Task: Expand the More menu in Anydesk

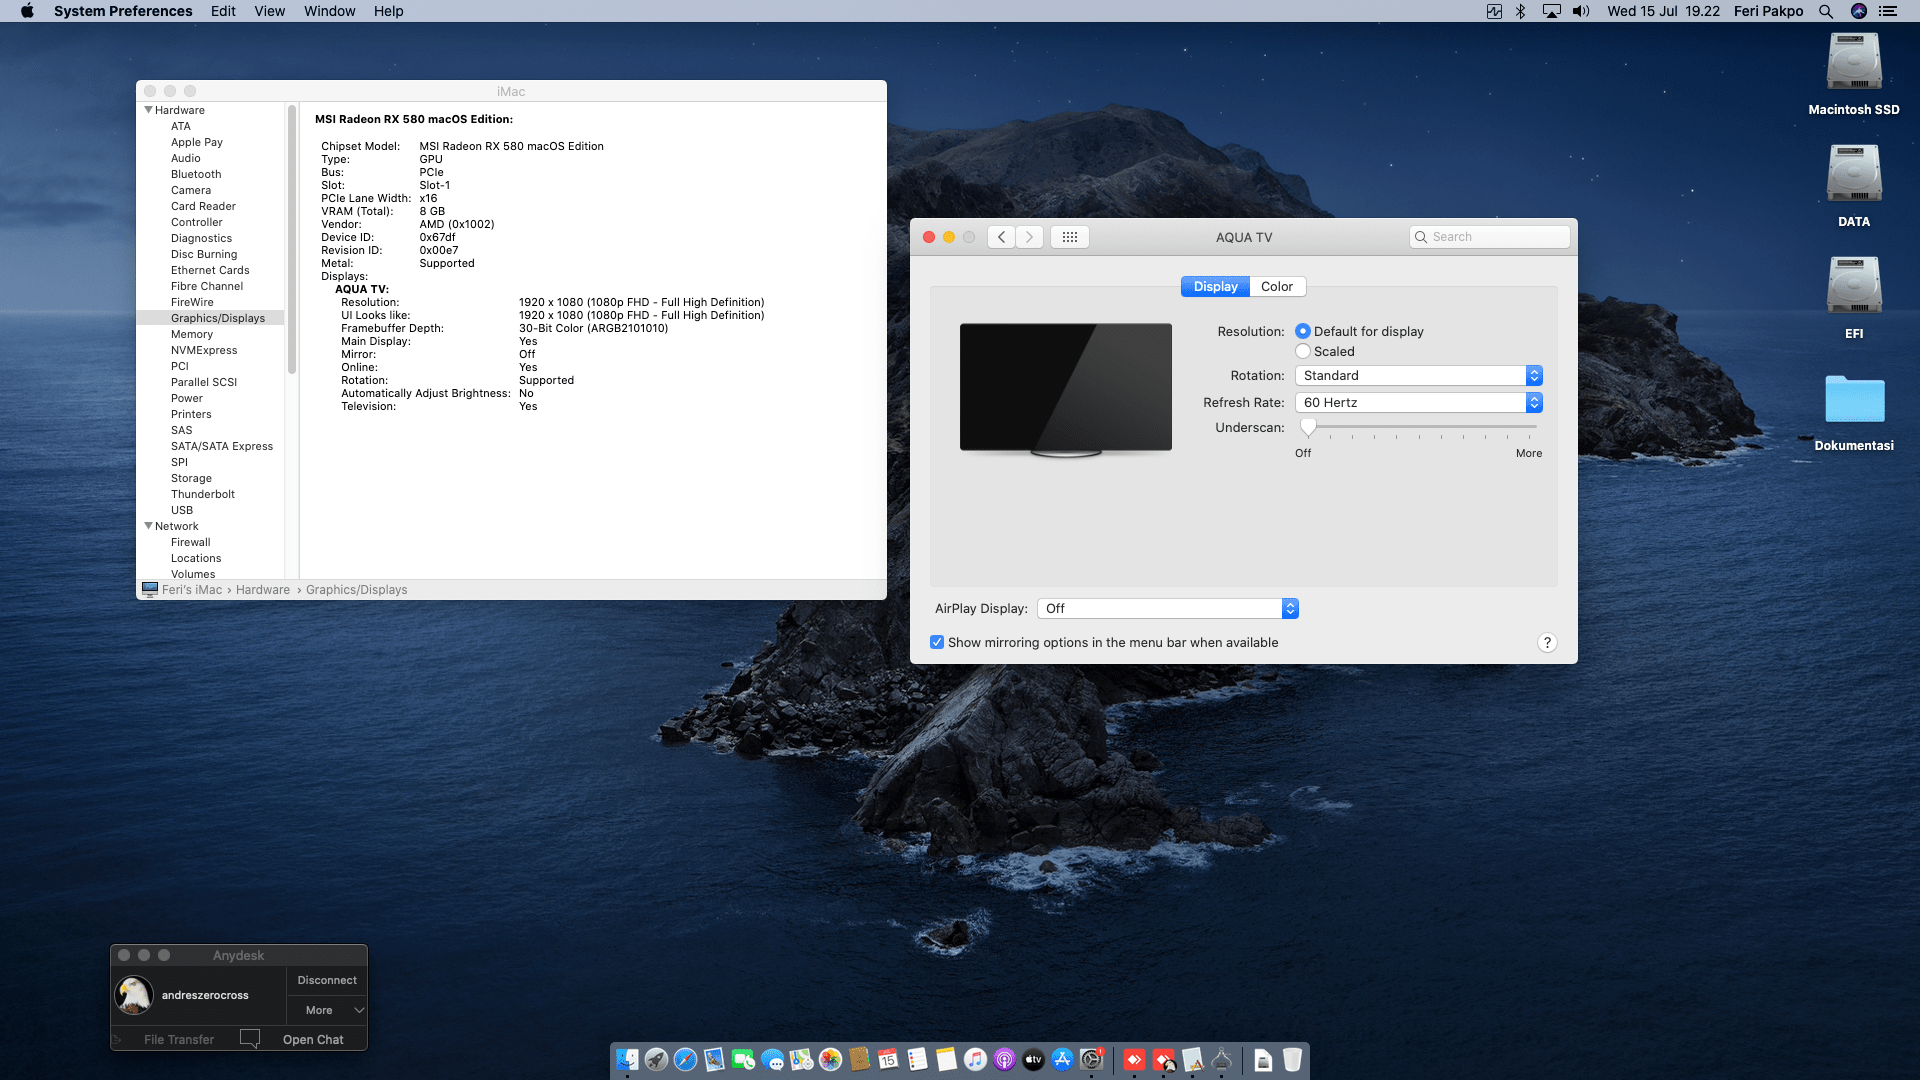Action: tap(327, 1010)
